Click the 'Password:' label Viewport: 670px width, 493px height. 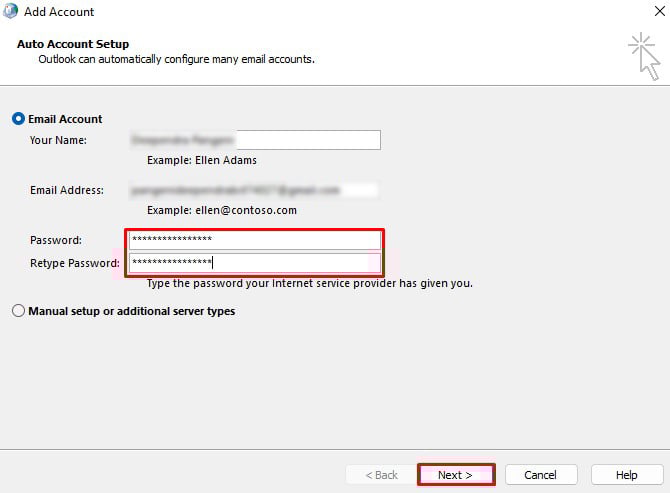click(x=56, y=240)
